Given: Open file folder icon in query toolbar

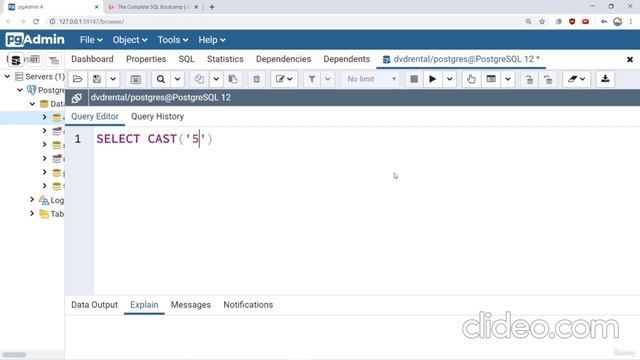Looking at the screenshot, I should [78, 79].
